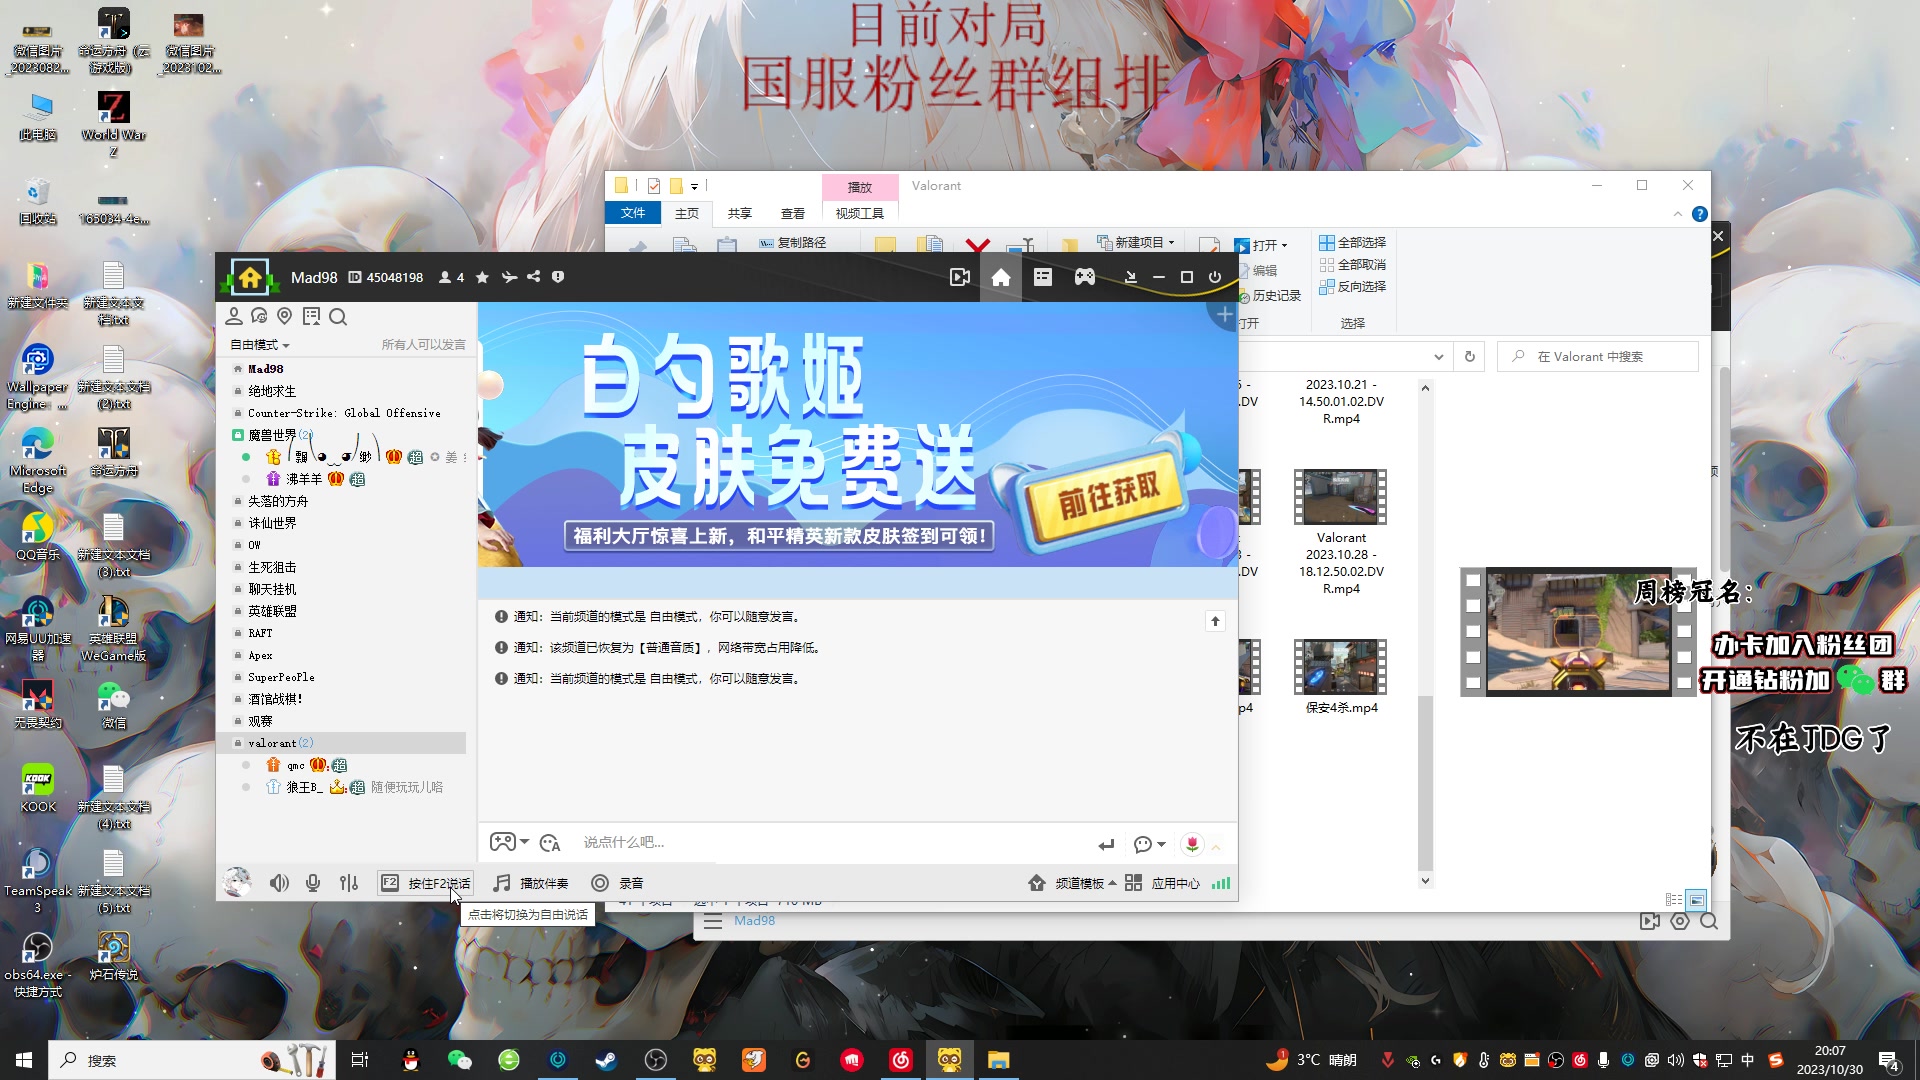
Task: Click the signal strength bar icon
Action: 1220,882
